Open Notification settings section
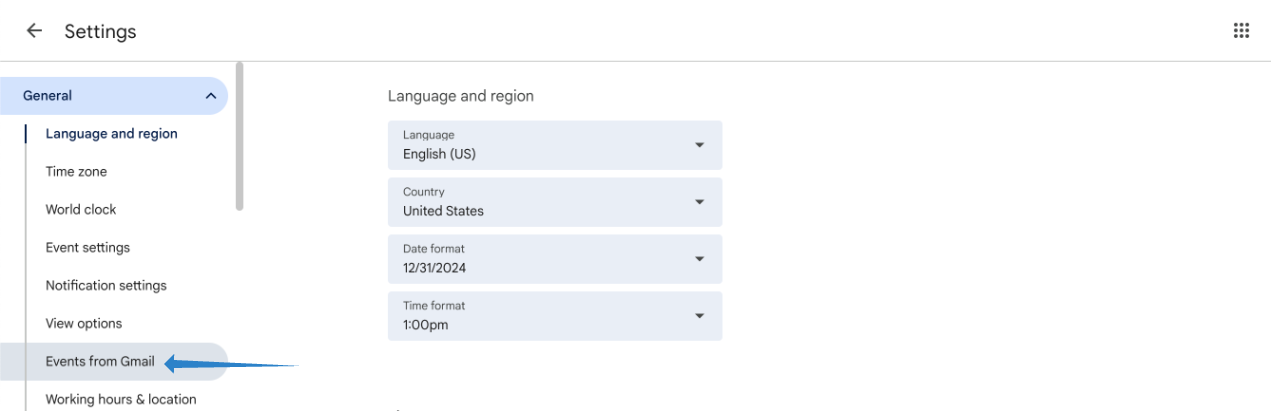This screenshot has height=411, width=1271. [106, 286]
